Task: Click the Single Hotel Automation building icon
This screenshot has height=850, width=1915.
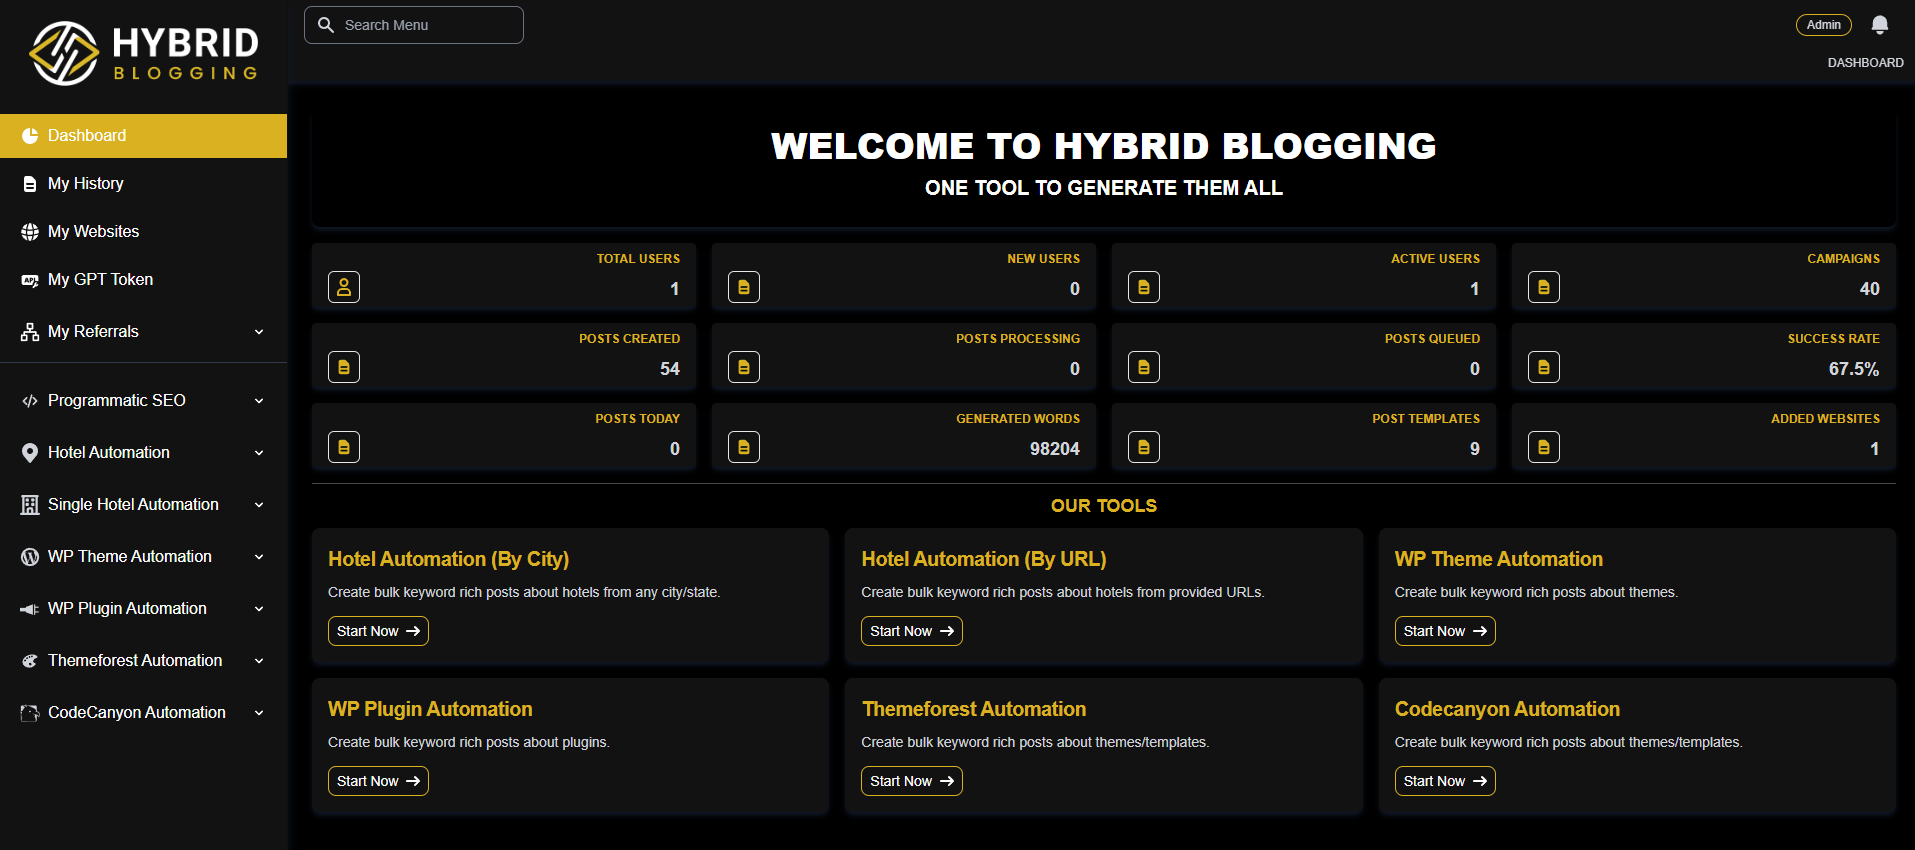Action: coord(30,505)
